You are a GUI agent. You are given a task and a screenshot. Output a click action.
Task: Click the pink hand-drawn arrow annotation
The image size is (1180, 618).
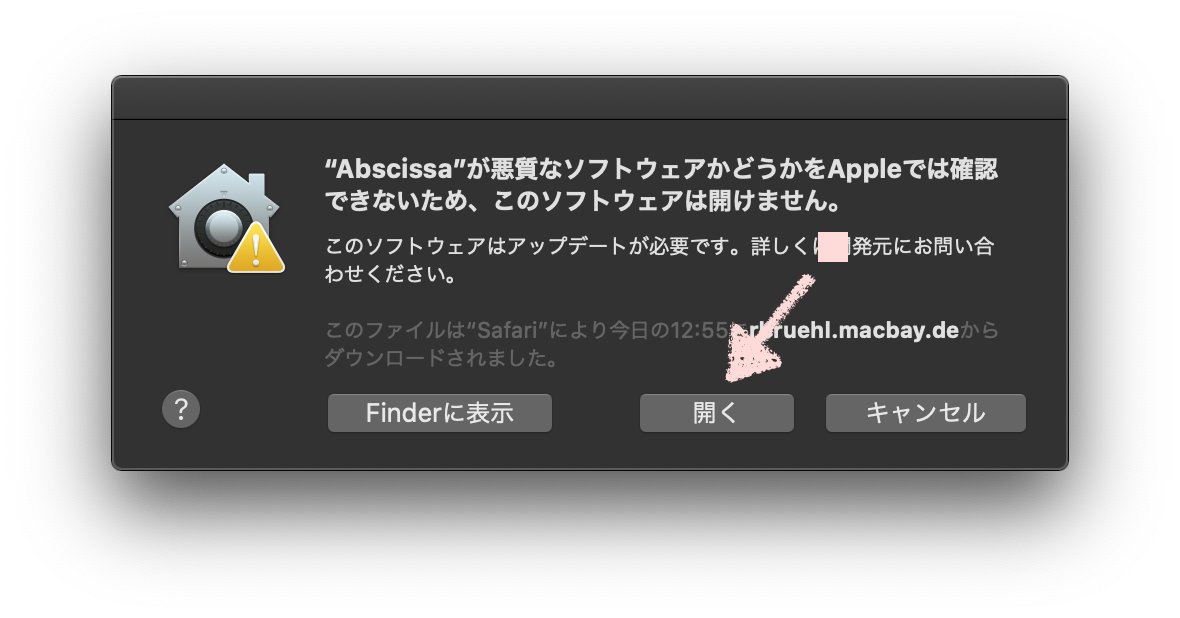(770, 327)
